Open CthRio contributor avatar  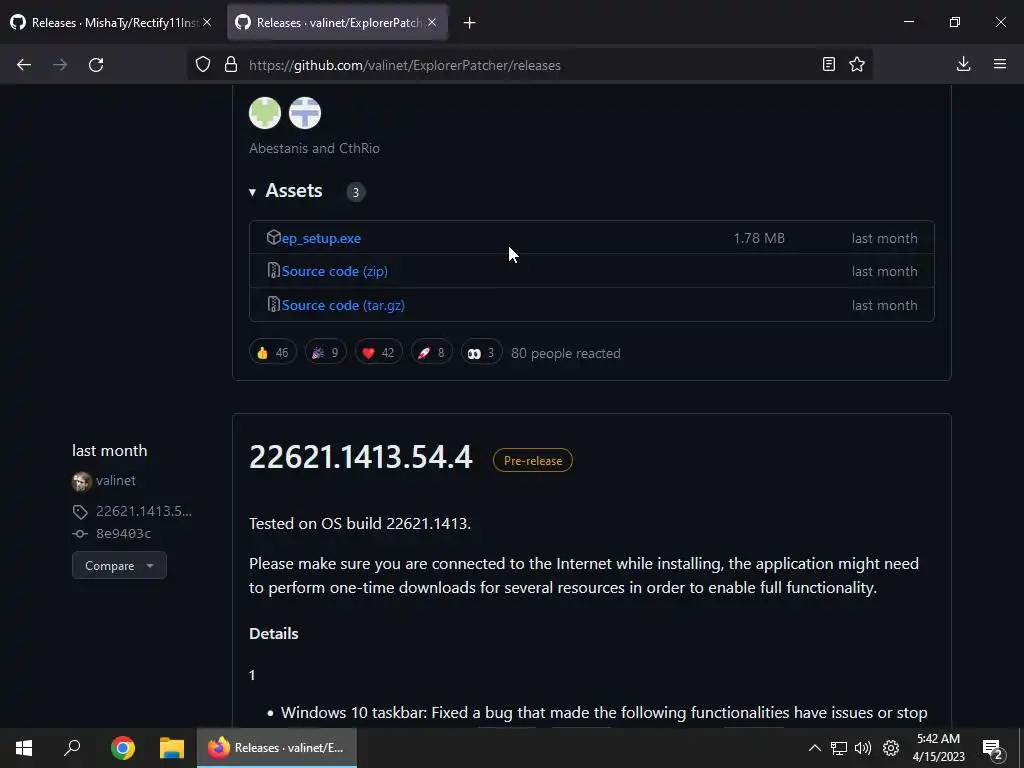point(305,113)
